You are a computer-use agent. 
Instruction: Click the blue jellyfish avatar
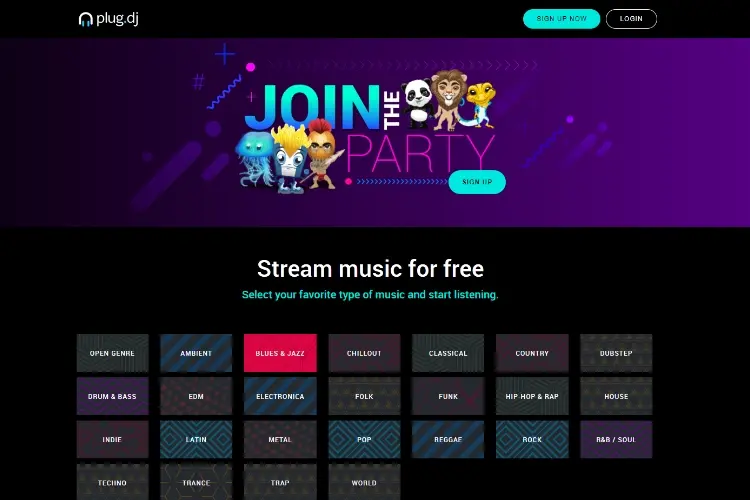pos(254,159)
